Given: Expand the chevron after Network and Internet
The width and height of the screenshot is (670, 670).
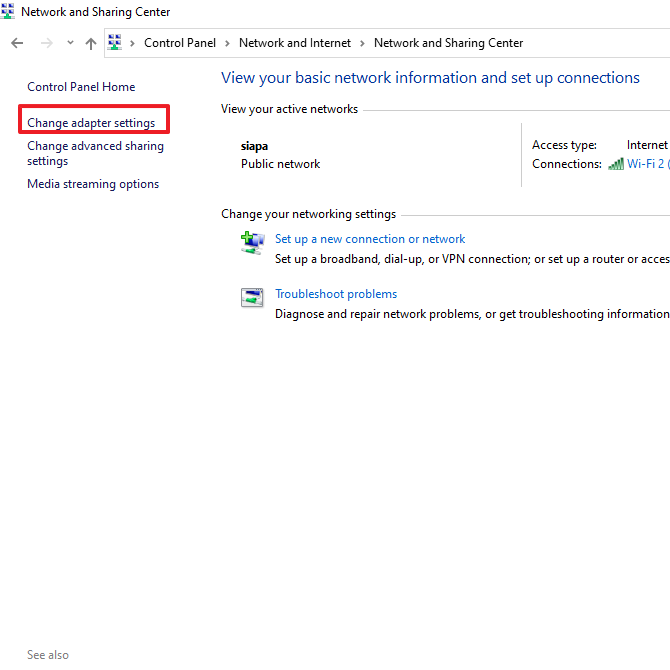Looking at the screenshot, I should [x=362, y=43].
